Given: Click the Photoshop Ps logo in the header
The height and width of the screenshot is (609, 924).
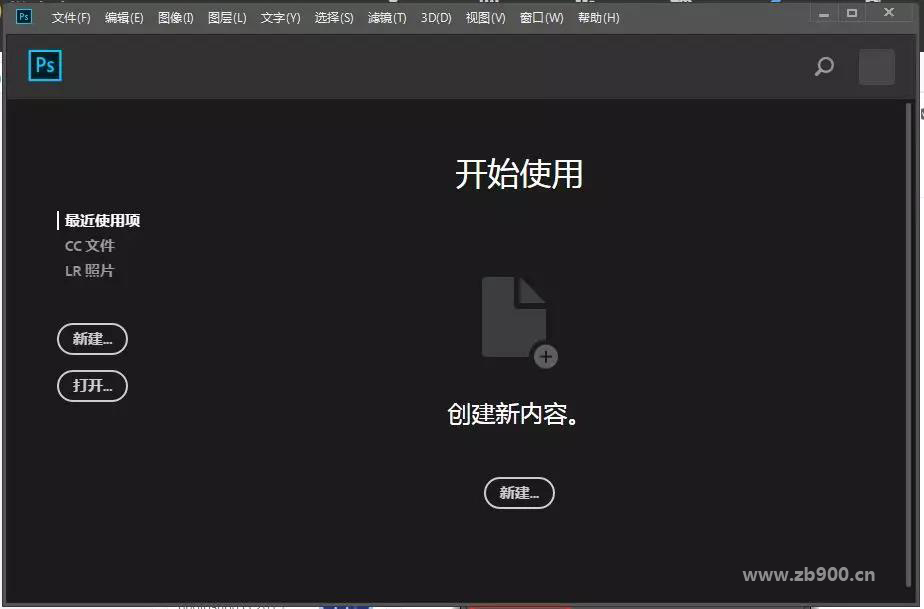Looking at the screenshot, I should [x=45, y=66].
